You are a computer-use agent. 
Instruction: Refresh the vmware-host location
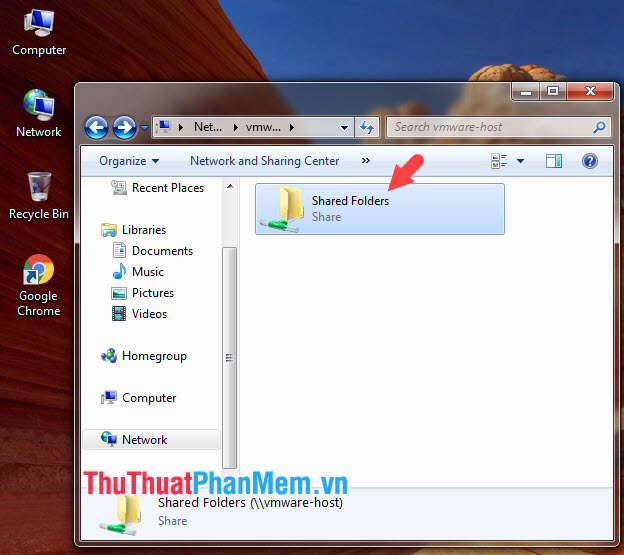tap(367, 127)
